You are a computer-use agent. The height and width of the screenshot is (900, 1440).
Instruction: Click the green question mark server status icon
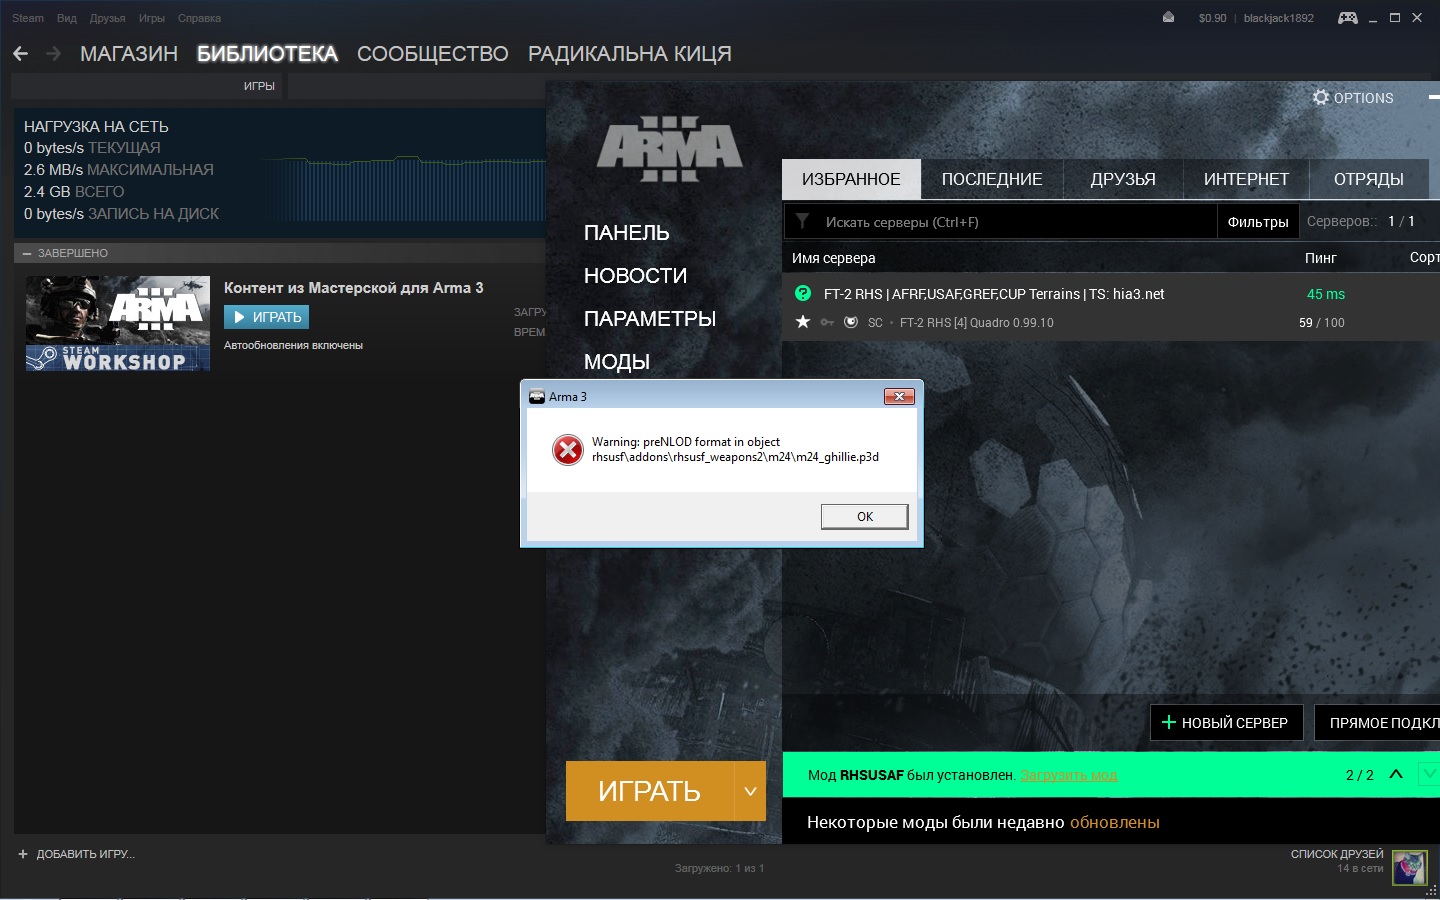pos(802,293)
